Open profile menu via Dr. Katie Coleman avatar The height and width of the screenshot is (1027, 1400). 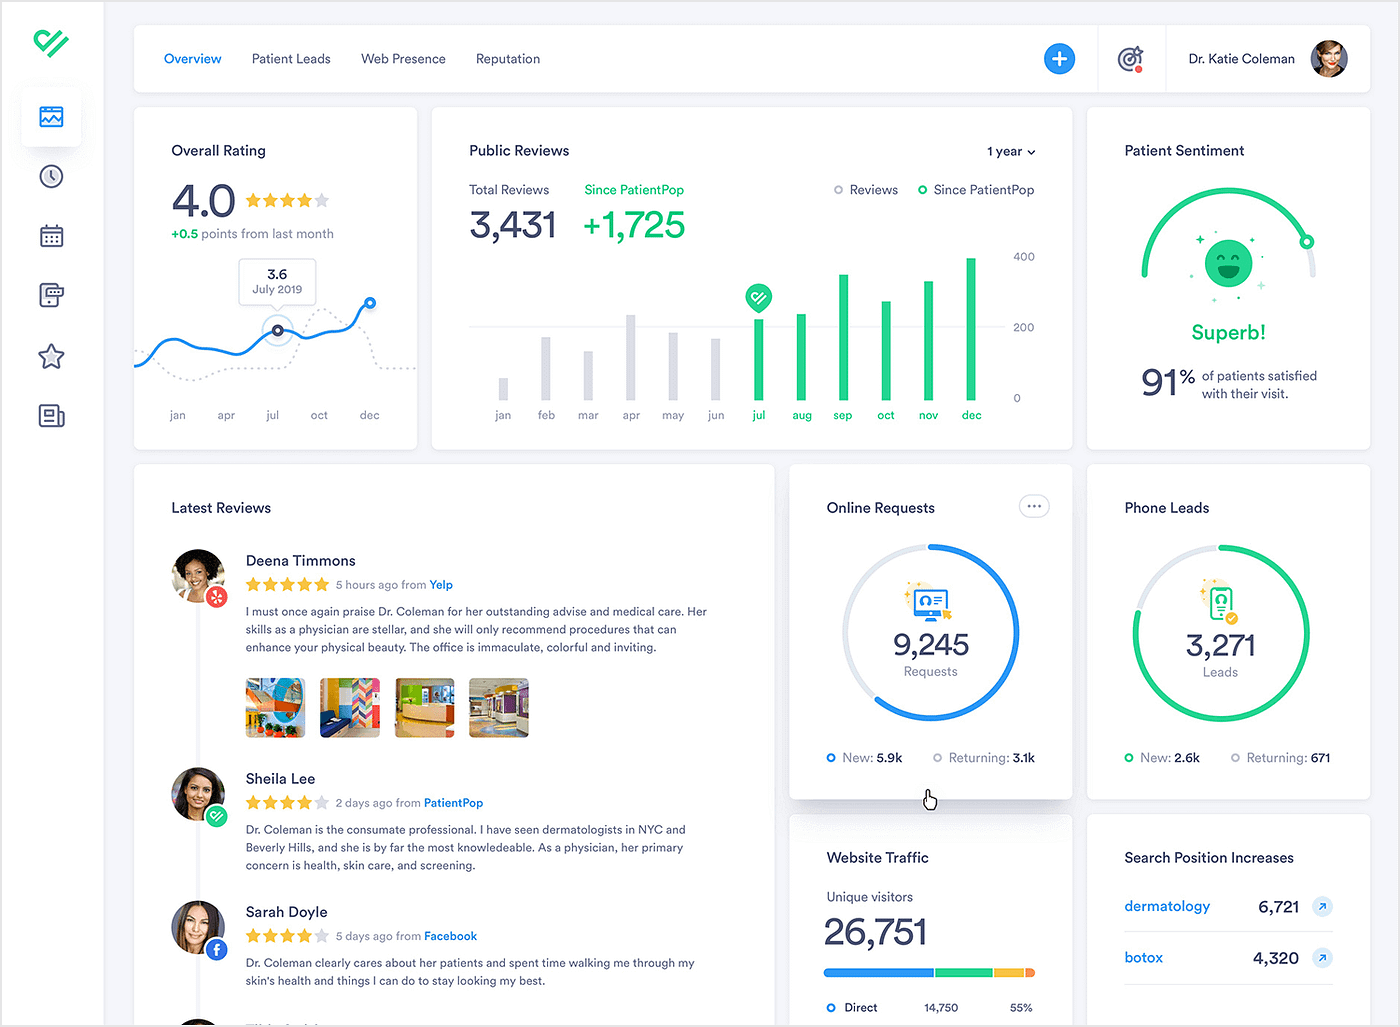tap(1329, 59)
